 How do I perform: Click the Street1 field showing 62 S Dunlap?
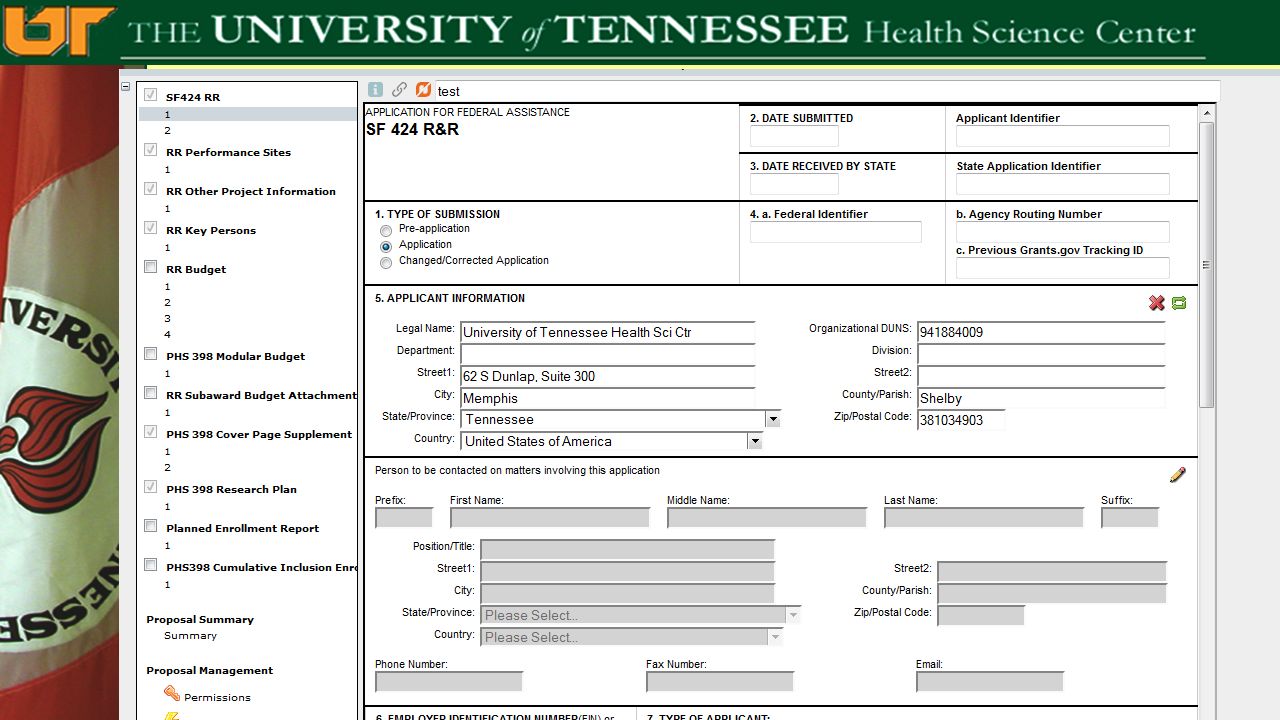click(607, 376)
